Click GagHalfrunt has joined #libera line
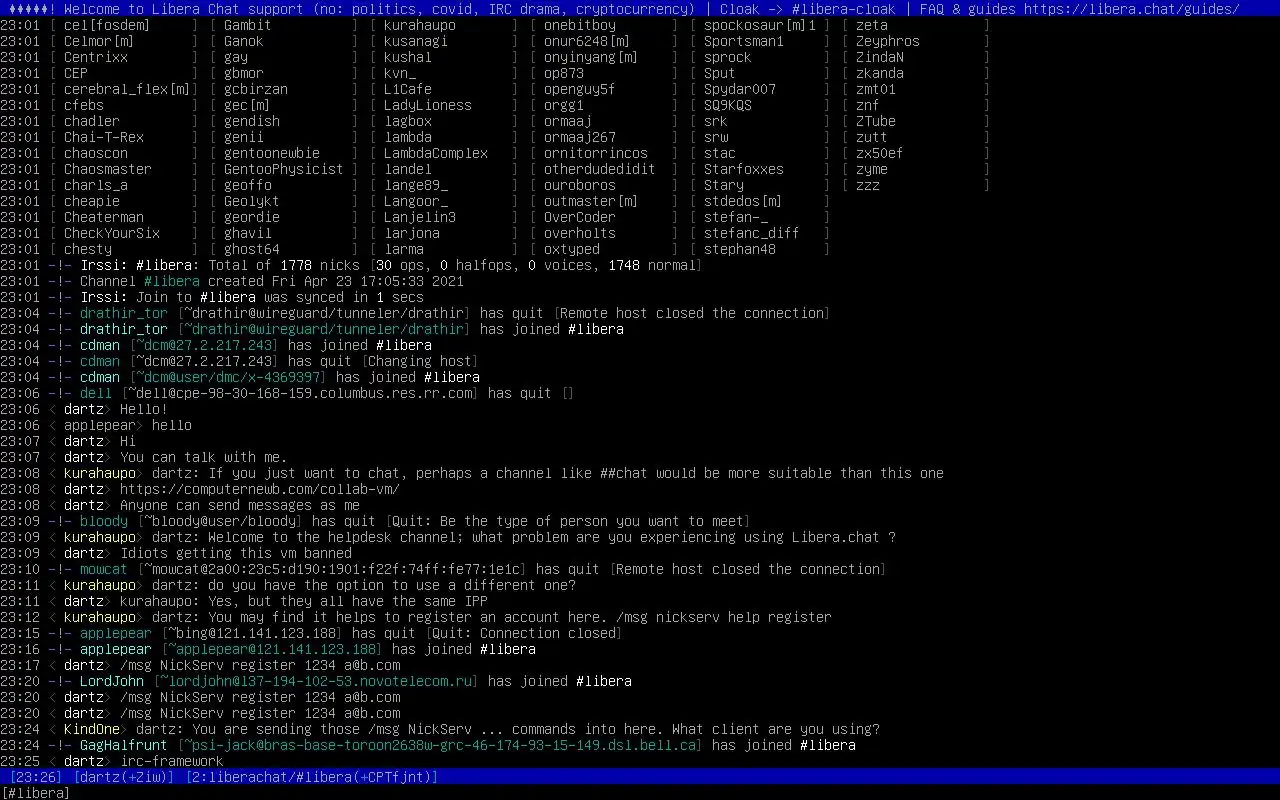The height and width of the screenshot is (800, 1280). point(428,745)
